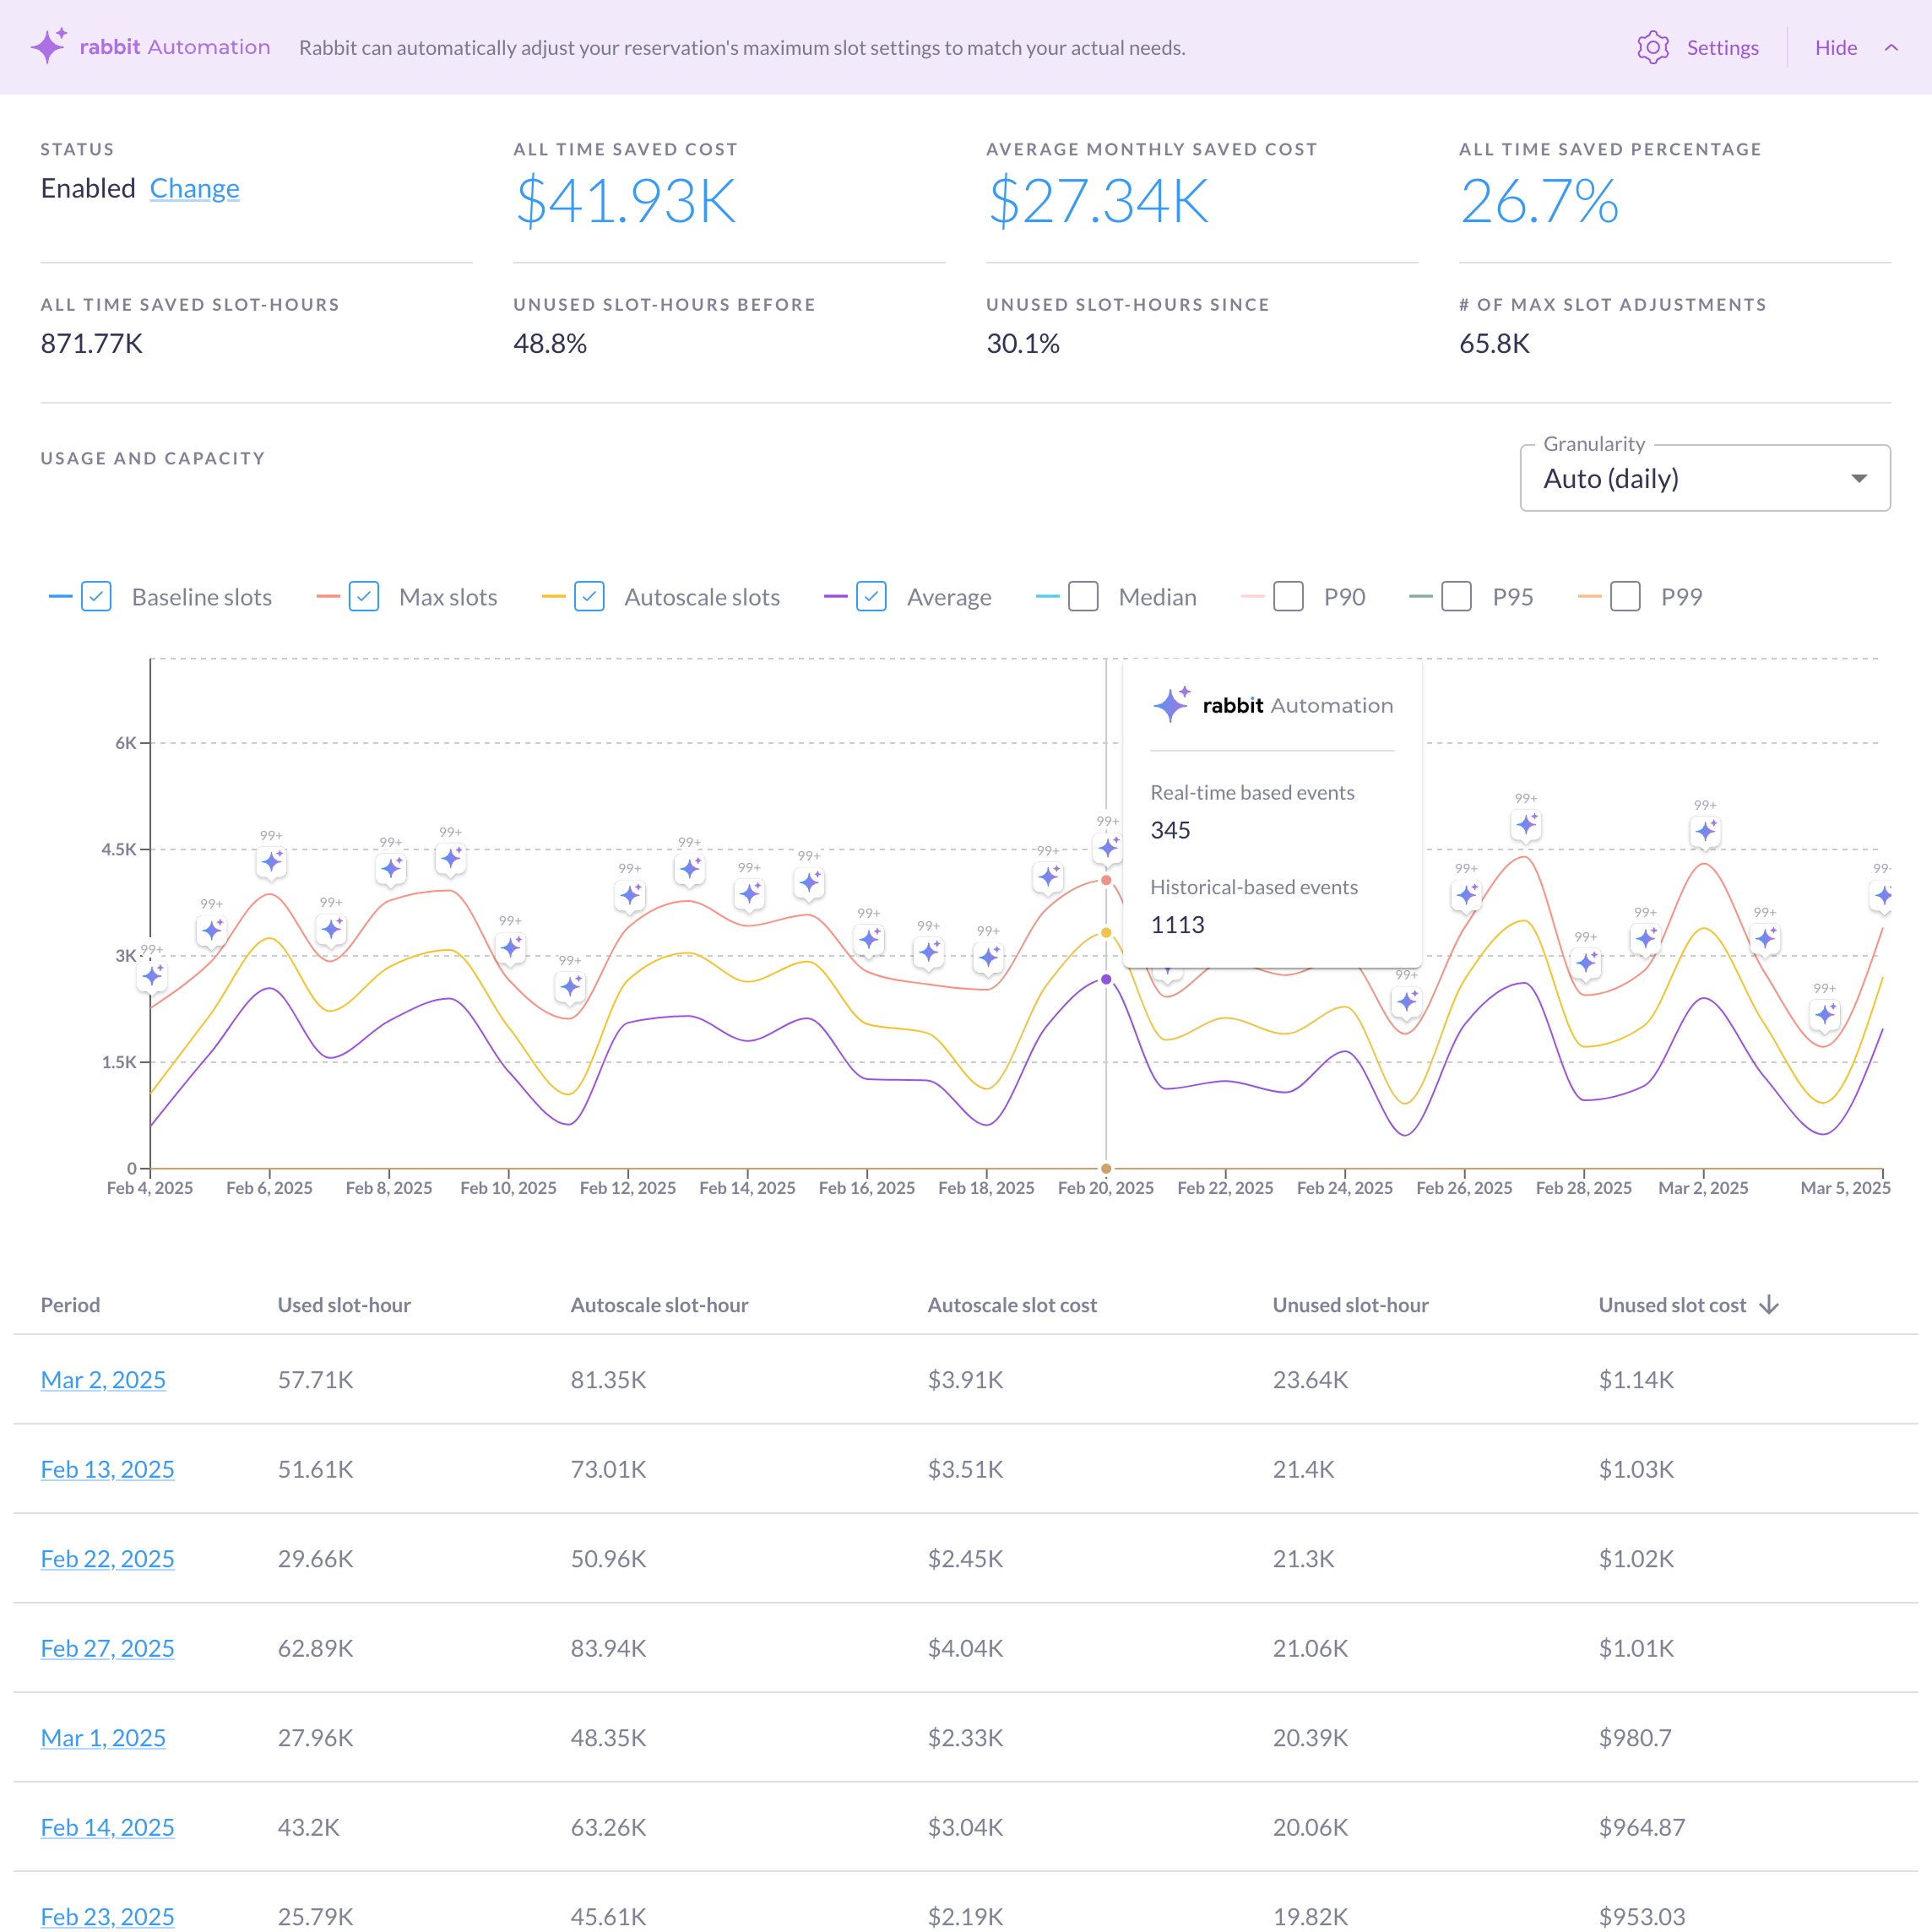Viewport: 1932px width, 1932px height.
Task: Open Settings via the gear icon
Action: tap(1653, 47)
